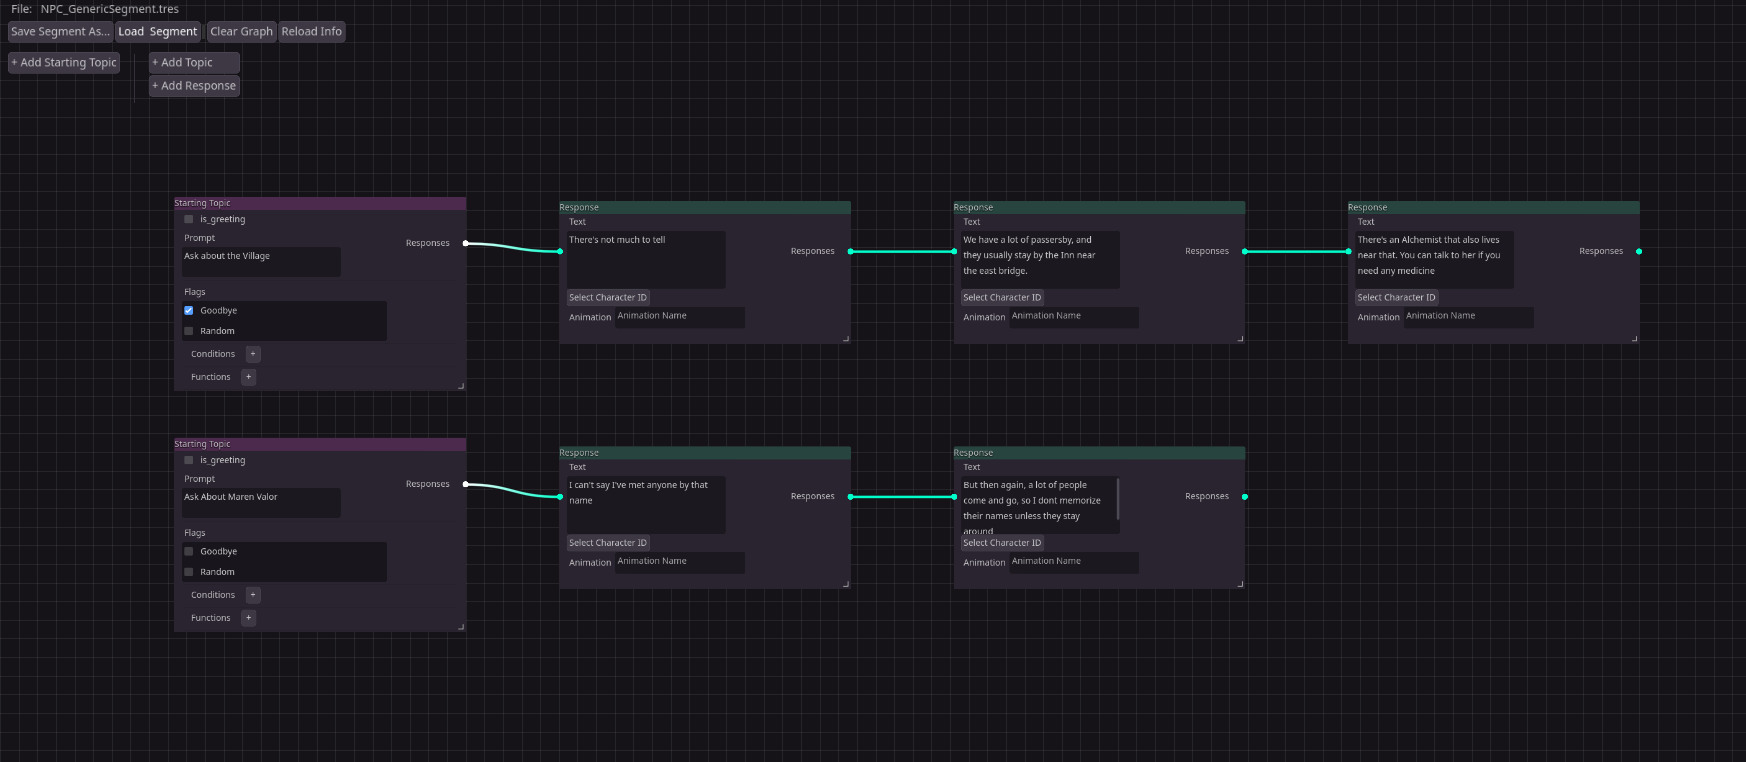Add a function to 'Ask about the Village' topic

coord(249,377)
